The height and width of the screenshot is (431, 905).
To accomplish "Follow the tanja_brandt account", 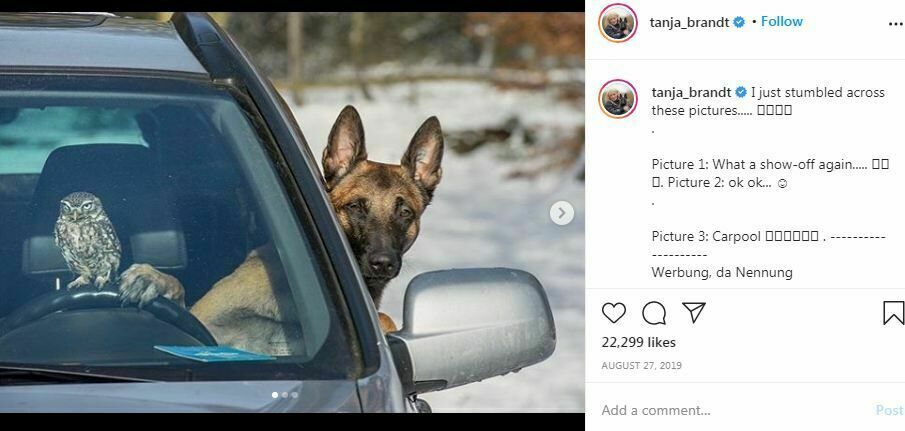I will (781, 22).
